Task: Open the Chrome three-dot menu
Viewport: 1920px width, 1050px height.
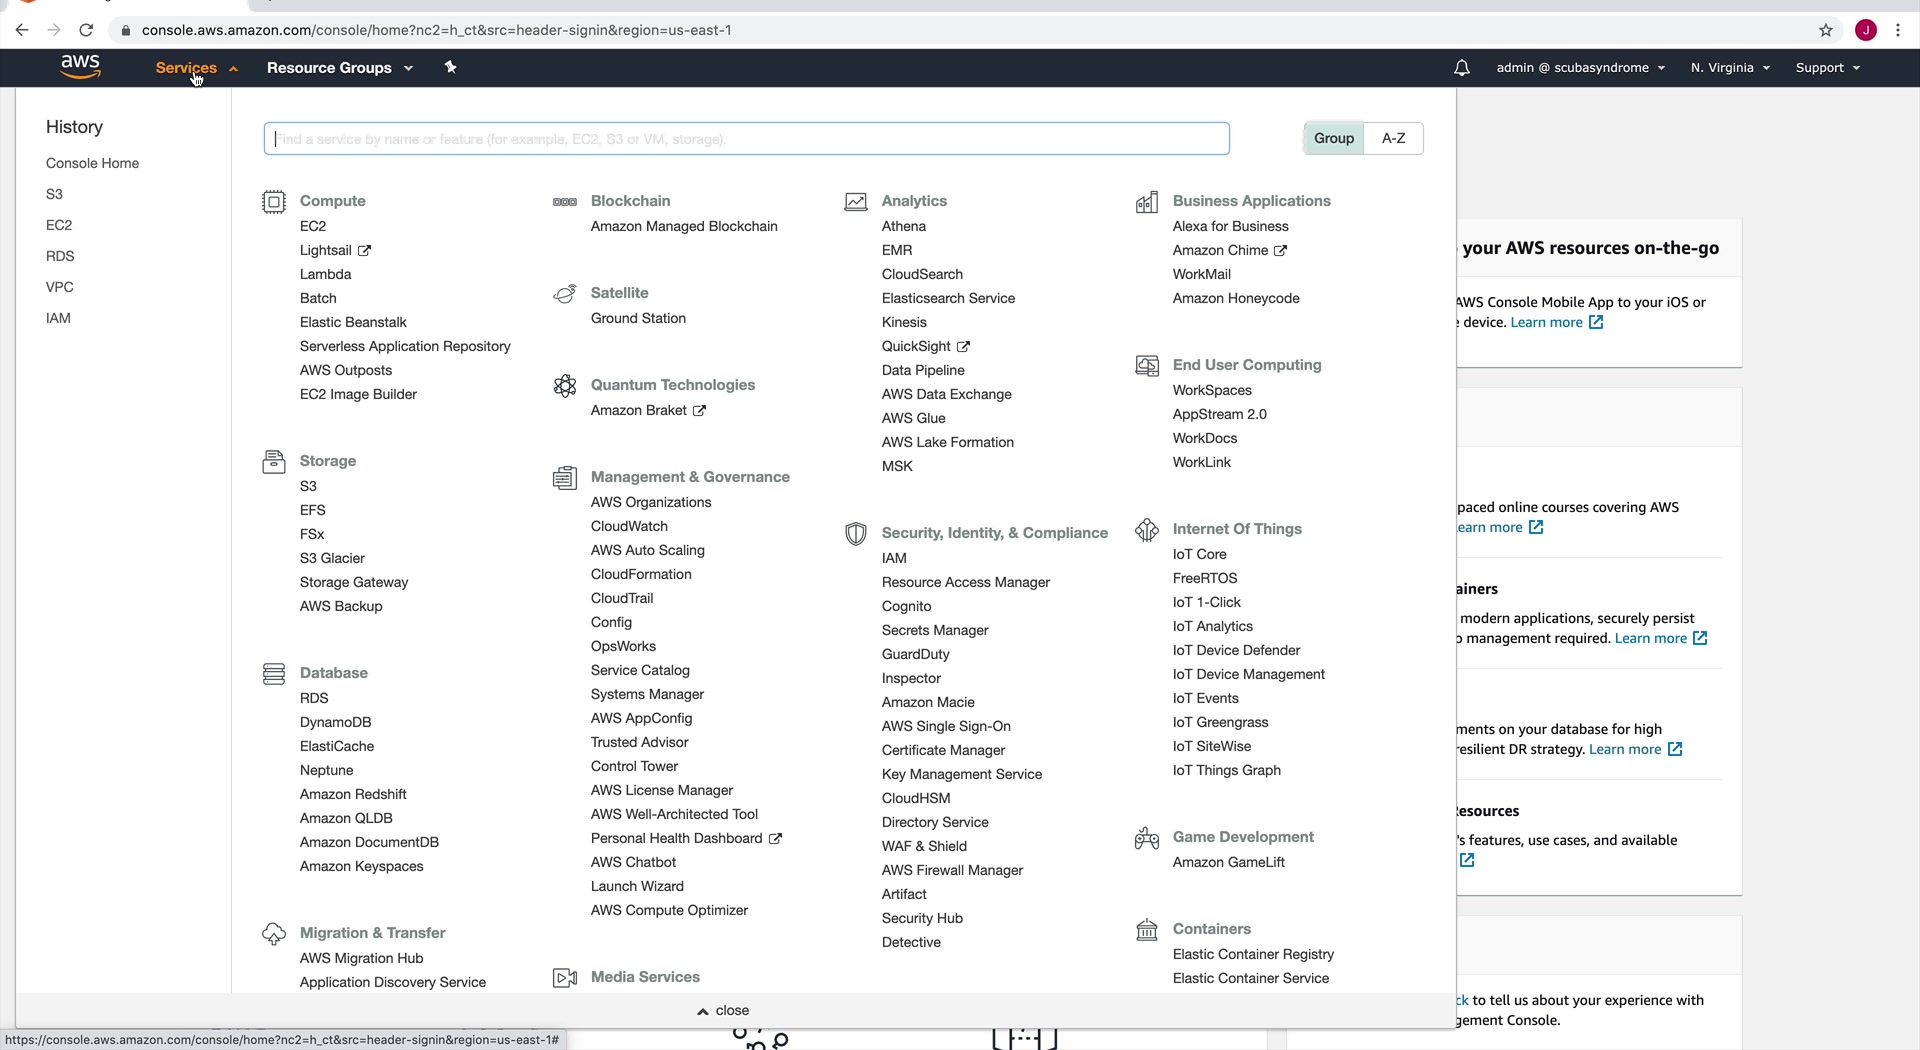Action: point(1898,30)
